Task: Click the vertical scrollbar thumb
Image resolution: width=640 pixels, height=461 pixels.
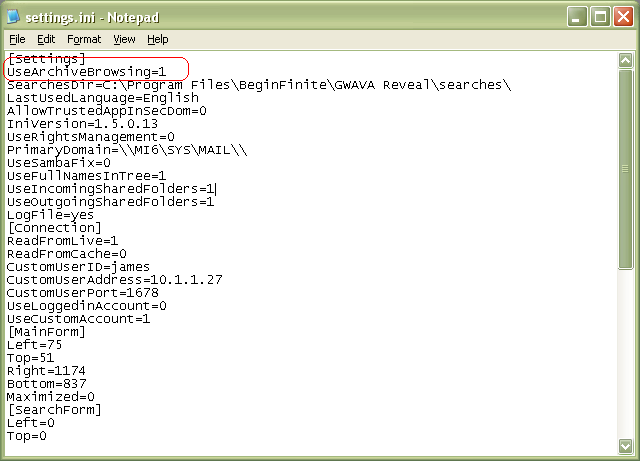Action: (625, 169)
